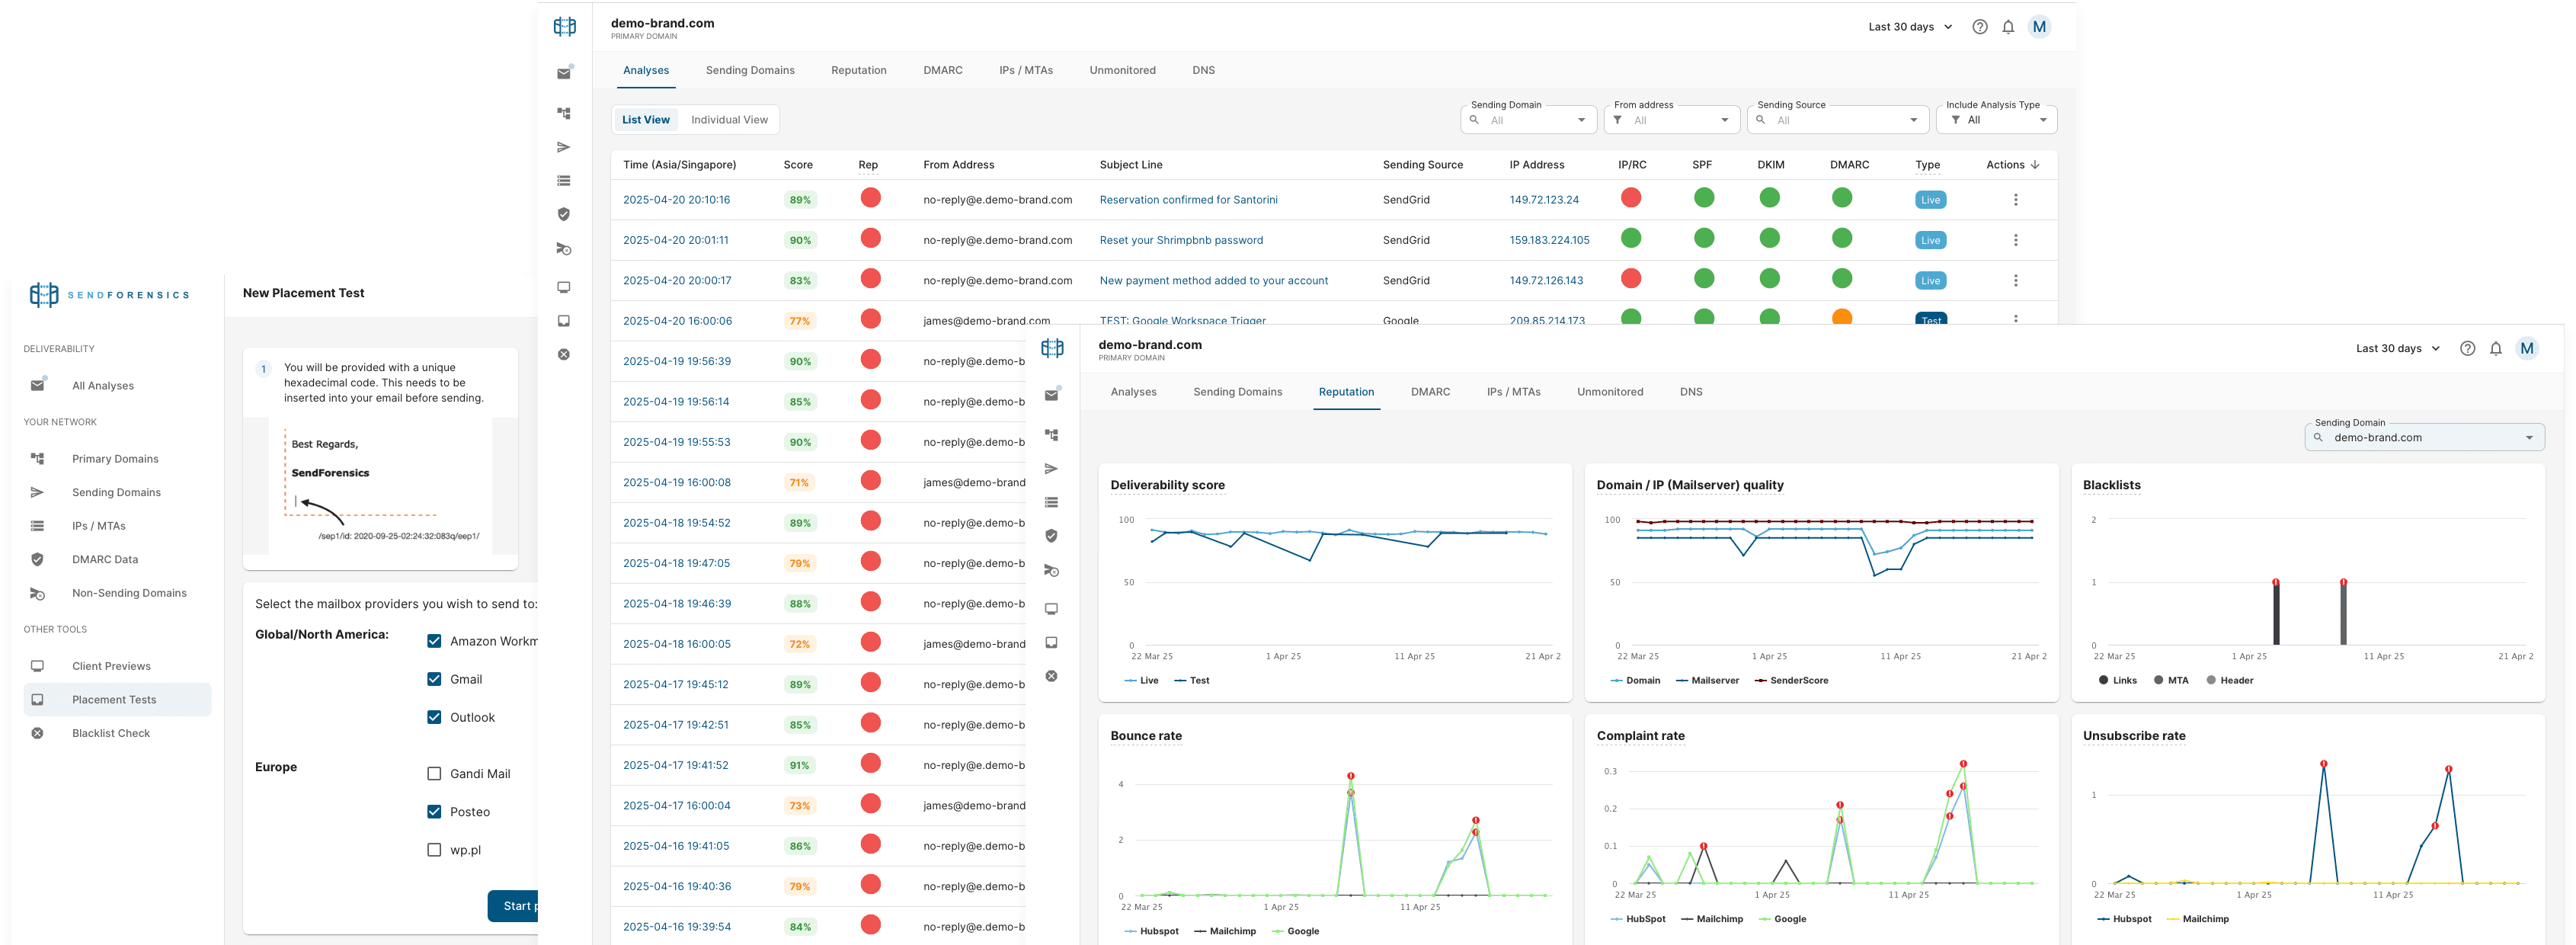
Task: Click IP address 149.72.123.24 link
Action: (1543, 200)
